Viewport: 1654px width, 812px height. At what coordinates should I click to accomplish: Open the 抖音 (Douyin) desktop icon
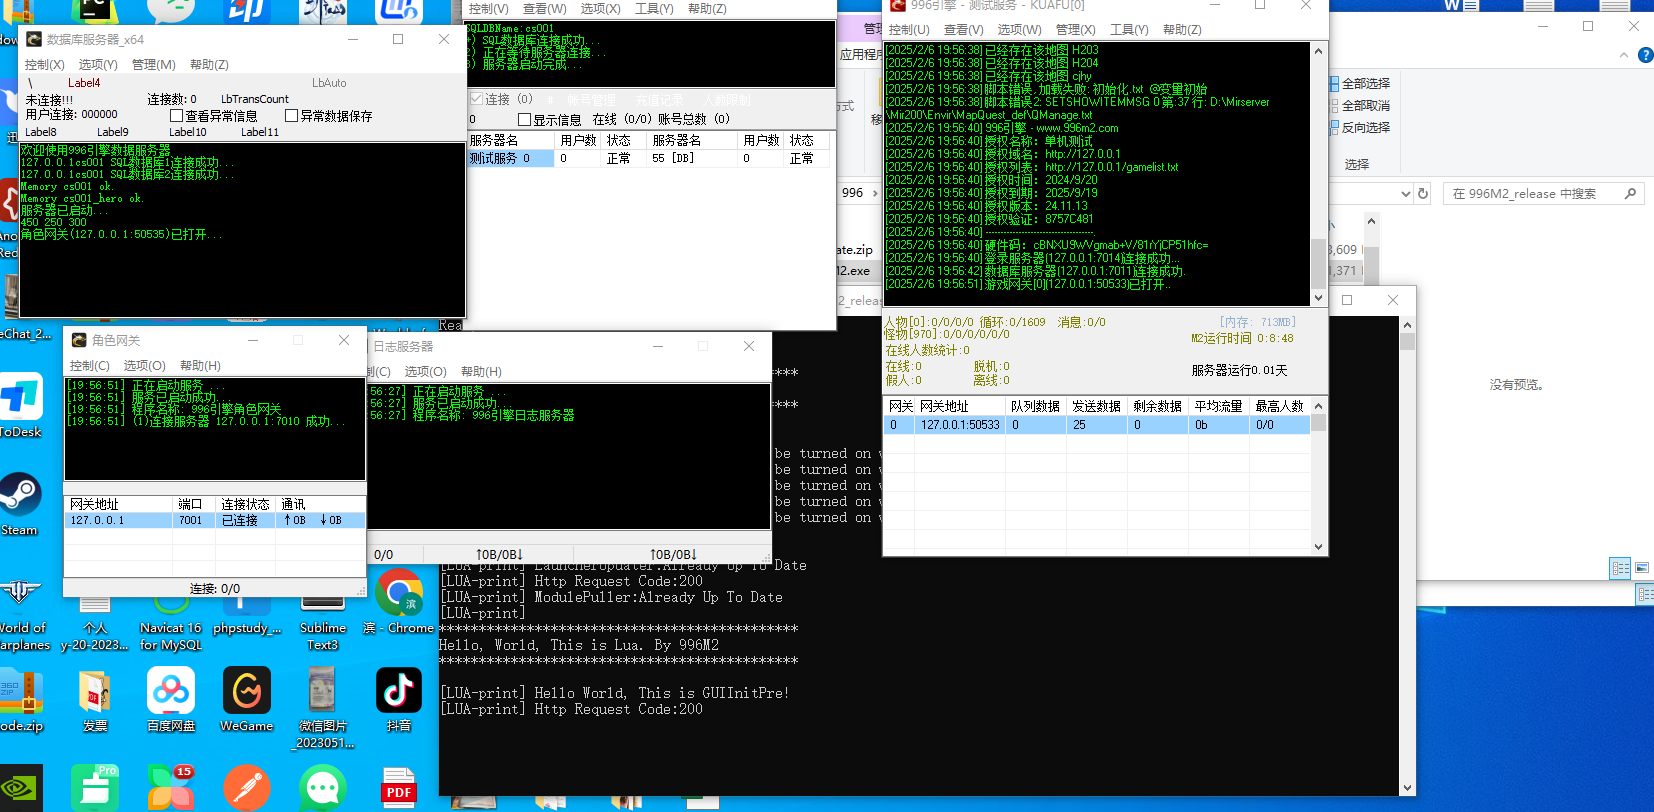(398, 692)
